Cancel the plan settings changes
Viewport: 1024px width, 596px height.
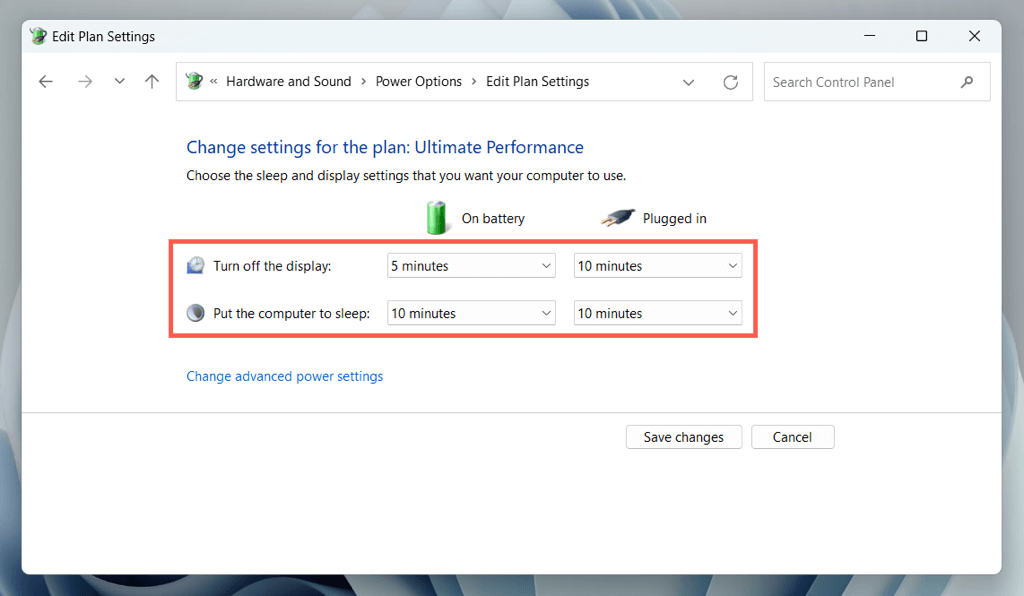[792, 437]
